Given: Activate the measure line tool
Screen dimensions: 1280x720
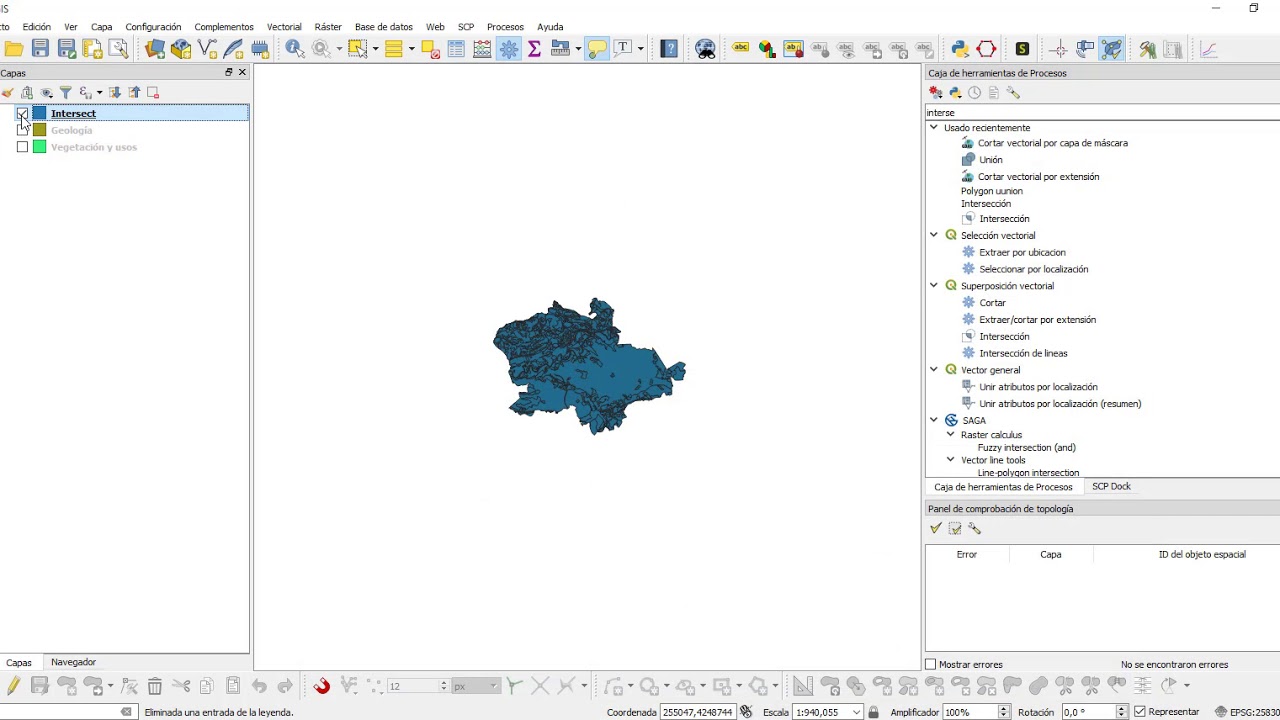Looking at the screenshot, I should point(560,48).
